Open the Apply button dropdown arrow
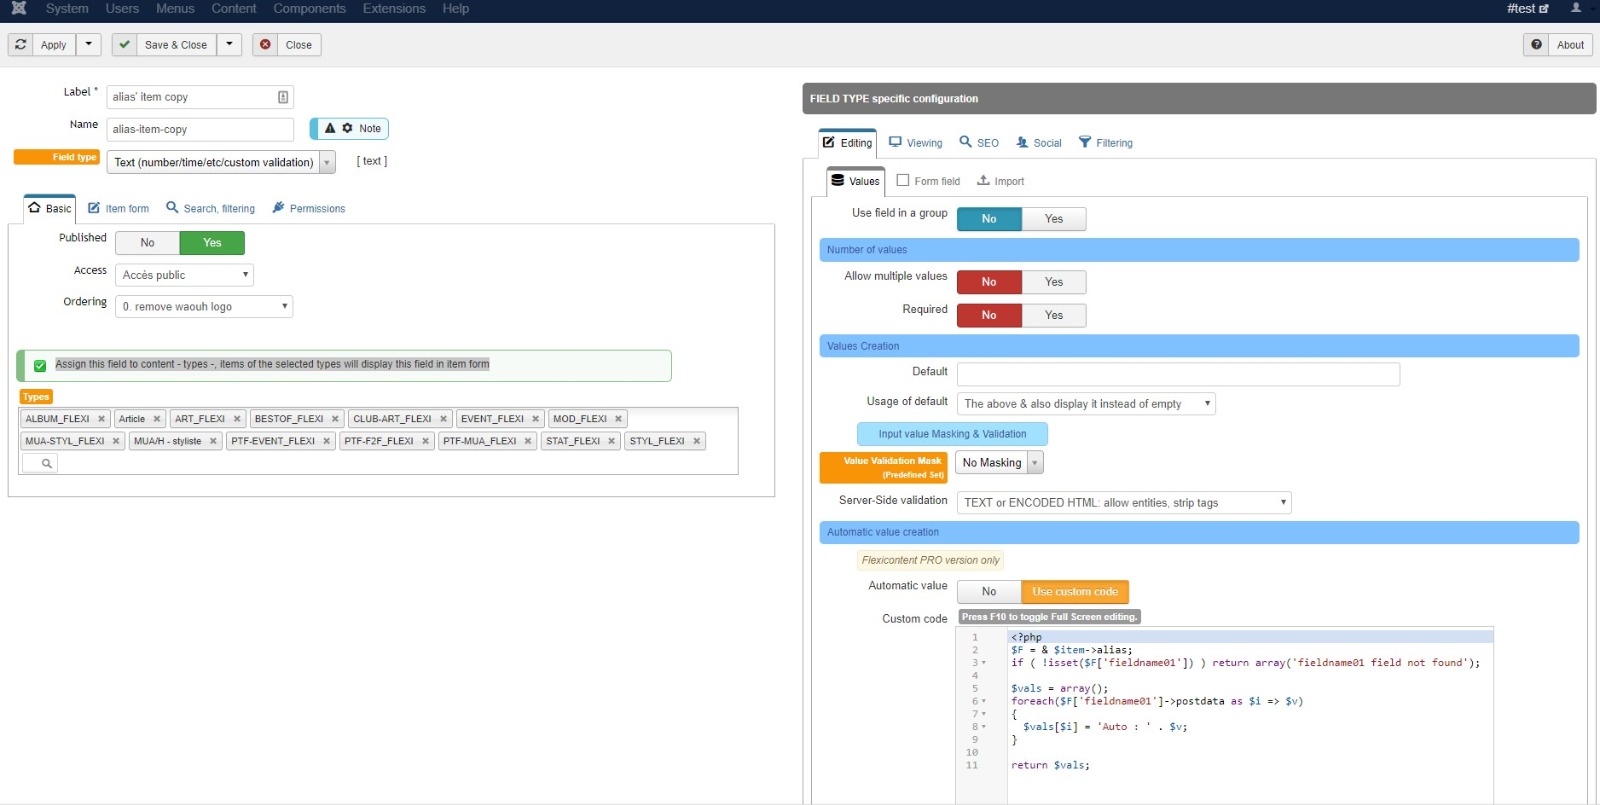 [x=89, y=45]
